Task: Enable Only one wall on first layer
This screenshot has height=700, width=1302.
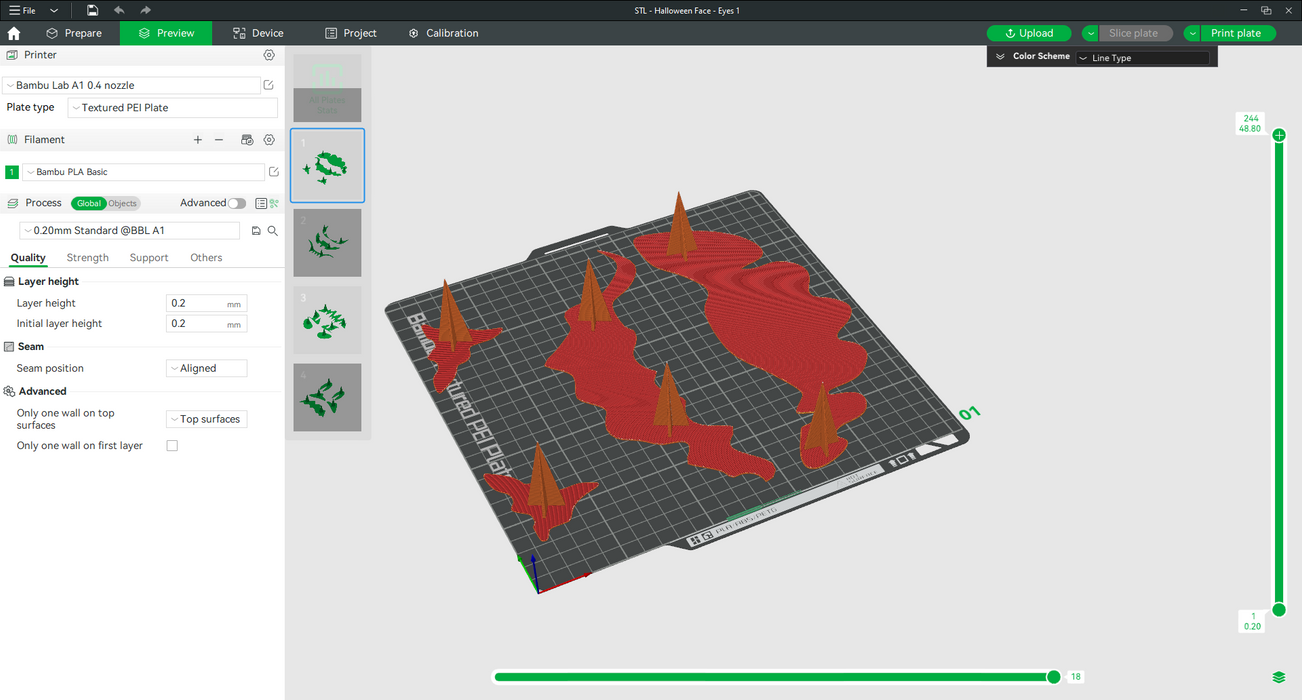Action: click(x=172, y=446)
